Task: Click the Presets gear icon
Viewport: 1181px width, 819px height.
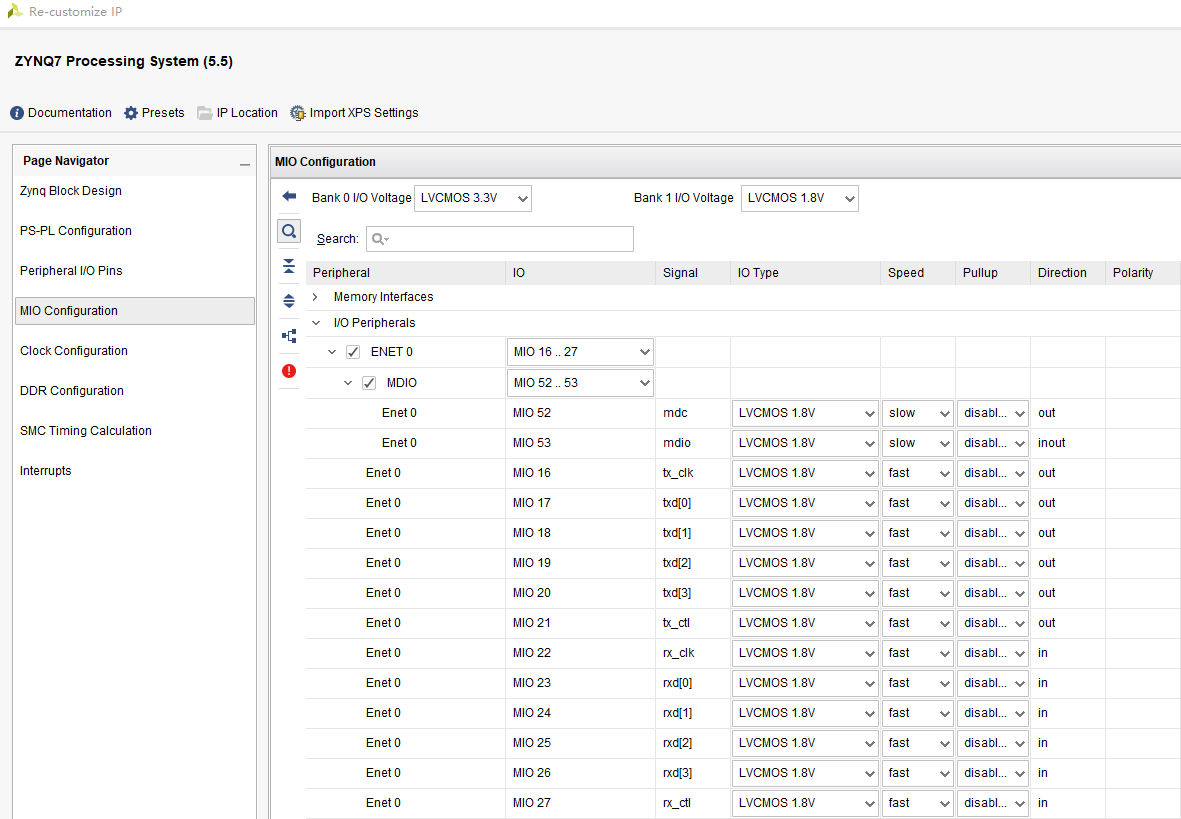Action: pos(131,113)
